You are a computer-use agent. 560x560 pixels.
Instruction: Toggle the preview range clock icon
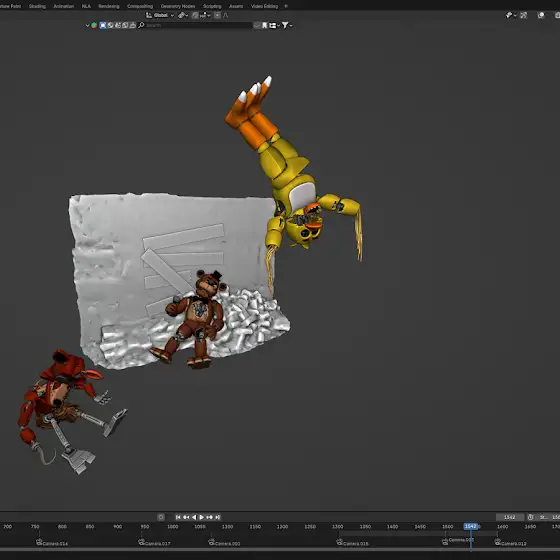(531, 517)
